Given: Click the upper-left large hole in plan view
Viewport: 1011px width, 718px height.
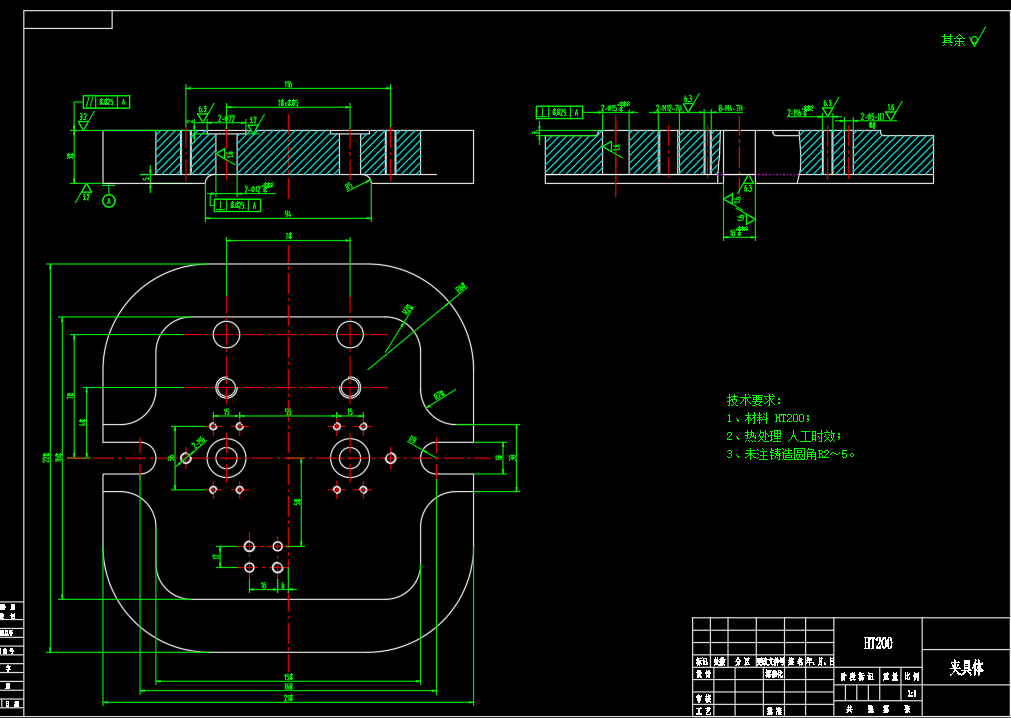Looking at the screenshot, I should [227, 333].
